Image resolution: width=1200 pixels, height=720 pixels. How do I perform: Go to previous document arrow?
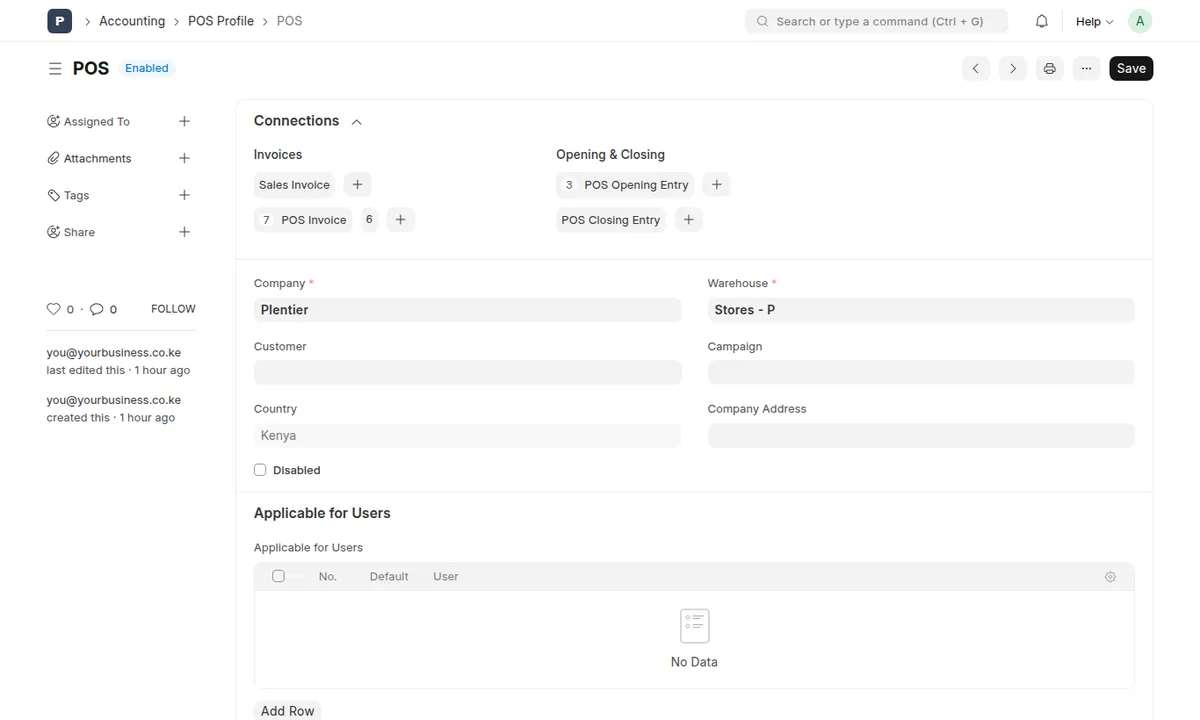coord(976,68)
